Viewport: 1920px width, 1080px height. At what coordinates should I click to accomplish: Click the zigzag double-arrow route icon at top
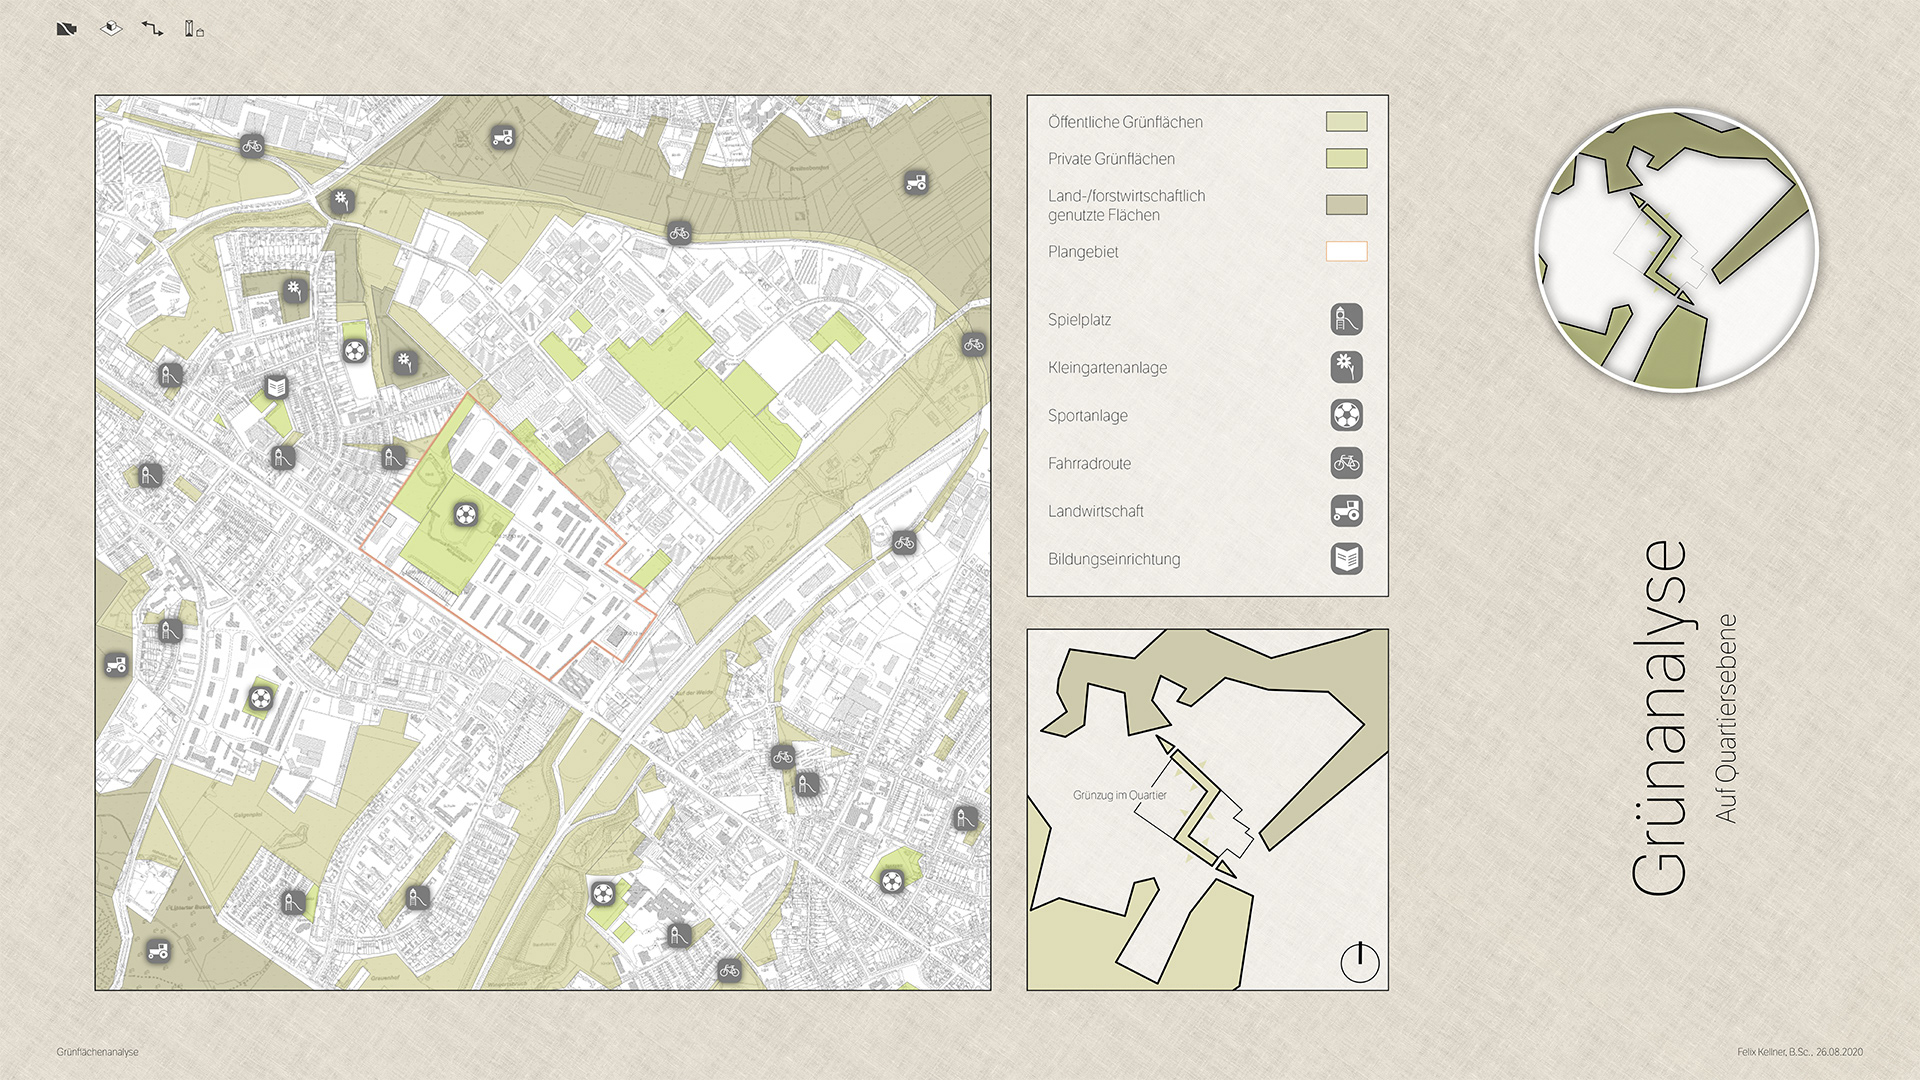tap(152, 29)
